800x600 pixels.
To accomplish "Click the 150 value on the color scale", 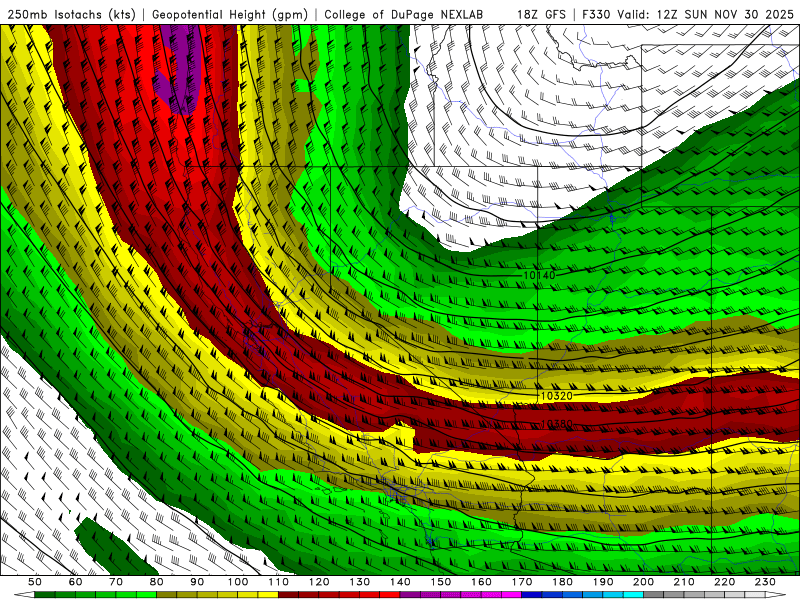I will click(x=441, y=582).
